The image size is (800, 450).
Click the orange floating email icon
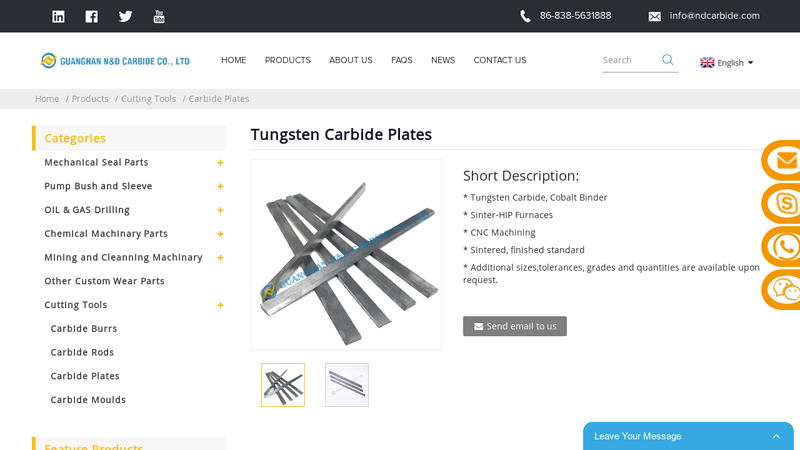click(782, 161)
